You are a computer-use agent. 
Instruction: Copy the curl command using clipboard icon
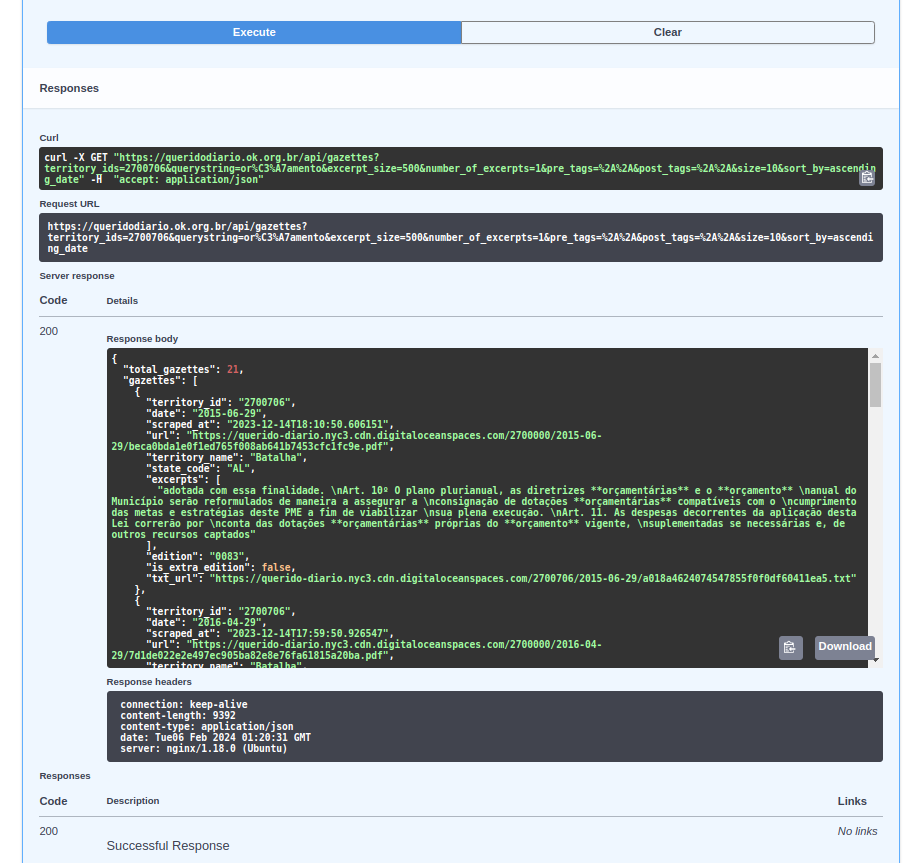click(867, 178)
